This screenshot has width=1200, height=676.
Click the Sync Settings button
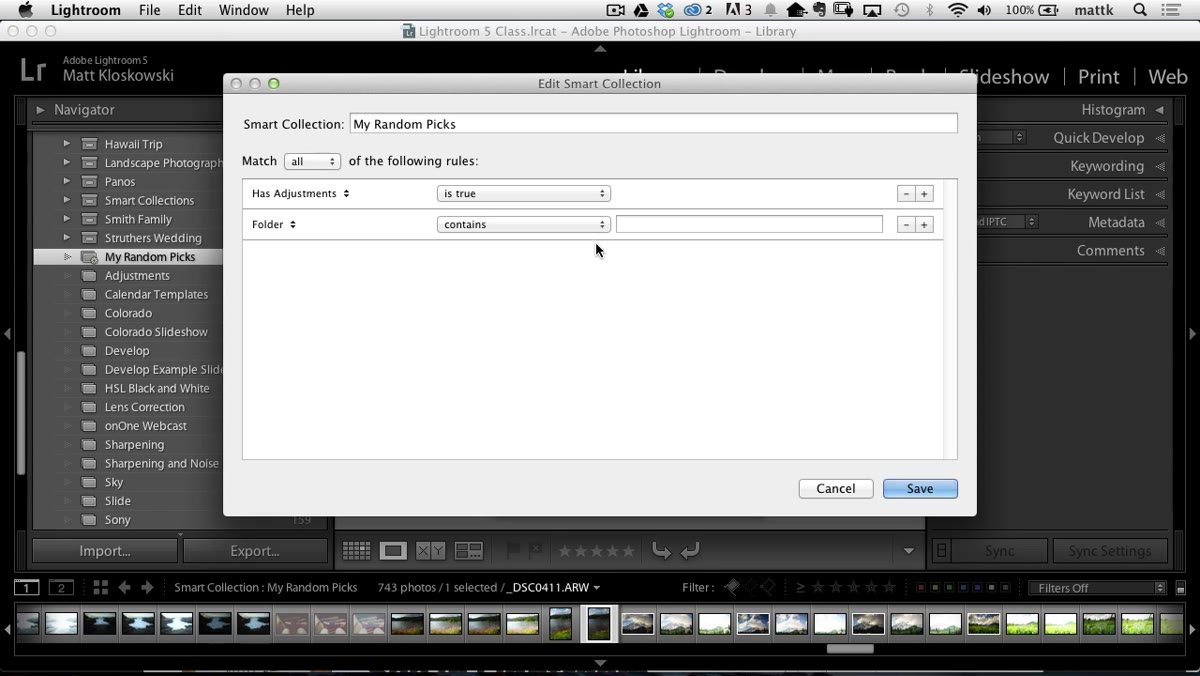[x=1109, y=551]
